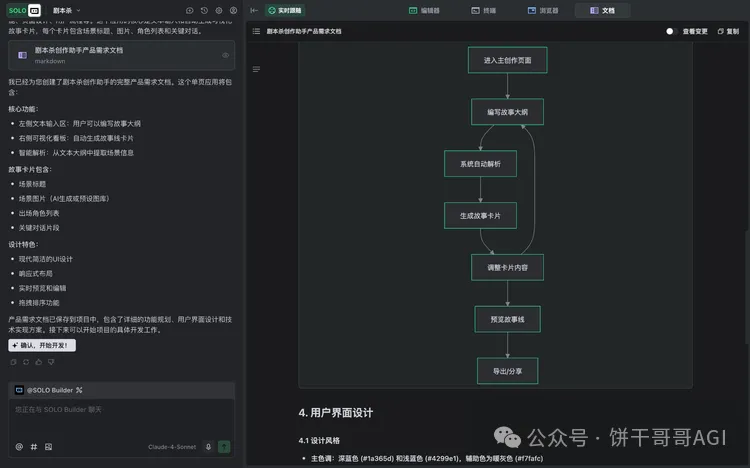Select the 文档 tab

click(602, 11)
